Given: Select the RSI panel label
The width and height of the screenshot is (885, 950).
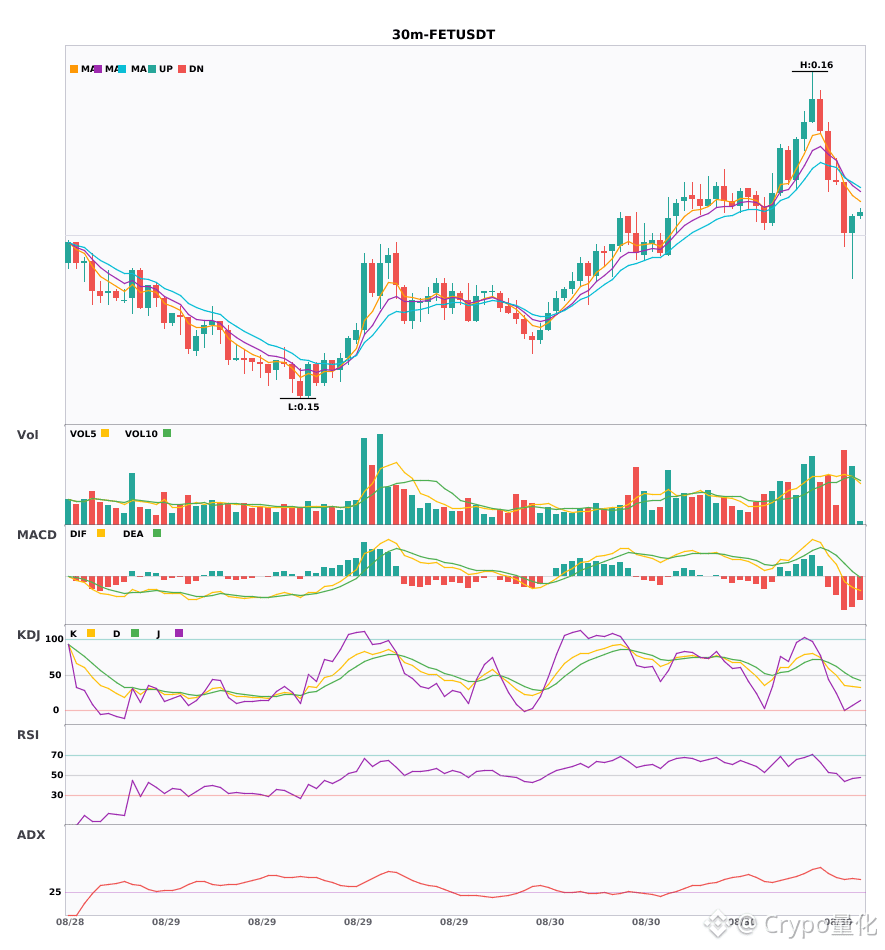Looking at the screenshot, I should (28, 735).
